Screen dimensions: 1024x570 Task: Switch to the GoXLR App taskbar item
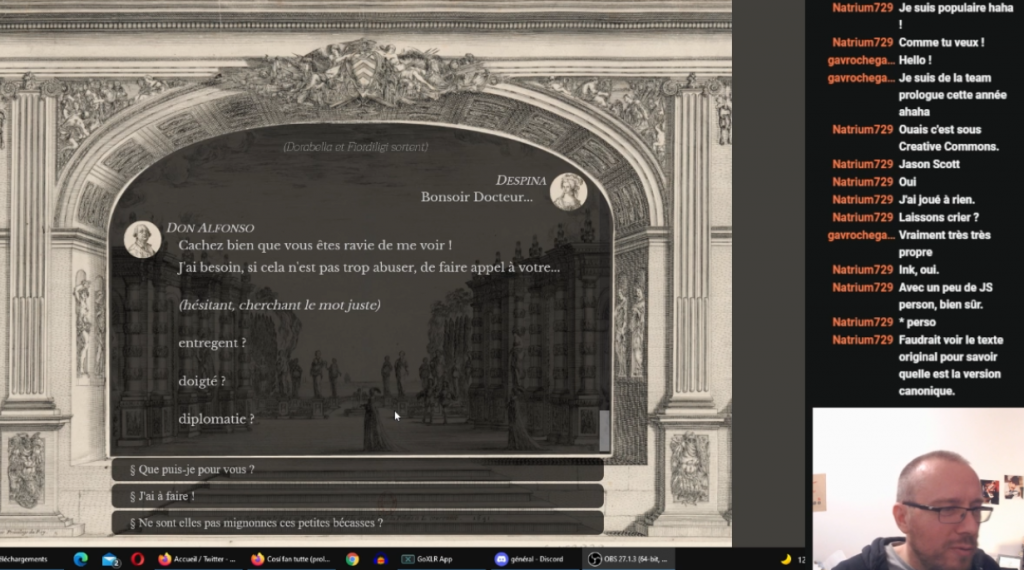pos(427,559)
